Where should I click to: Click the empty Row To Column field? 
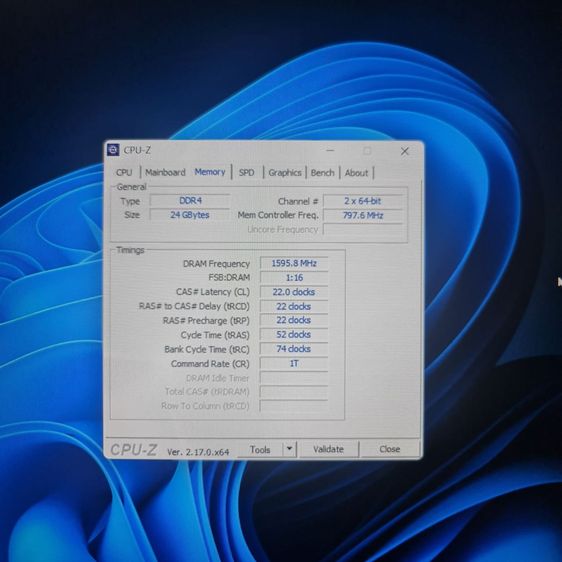(294, 406)
